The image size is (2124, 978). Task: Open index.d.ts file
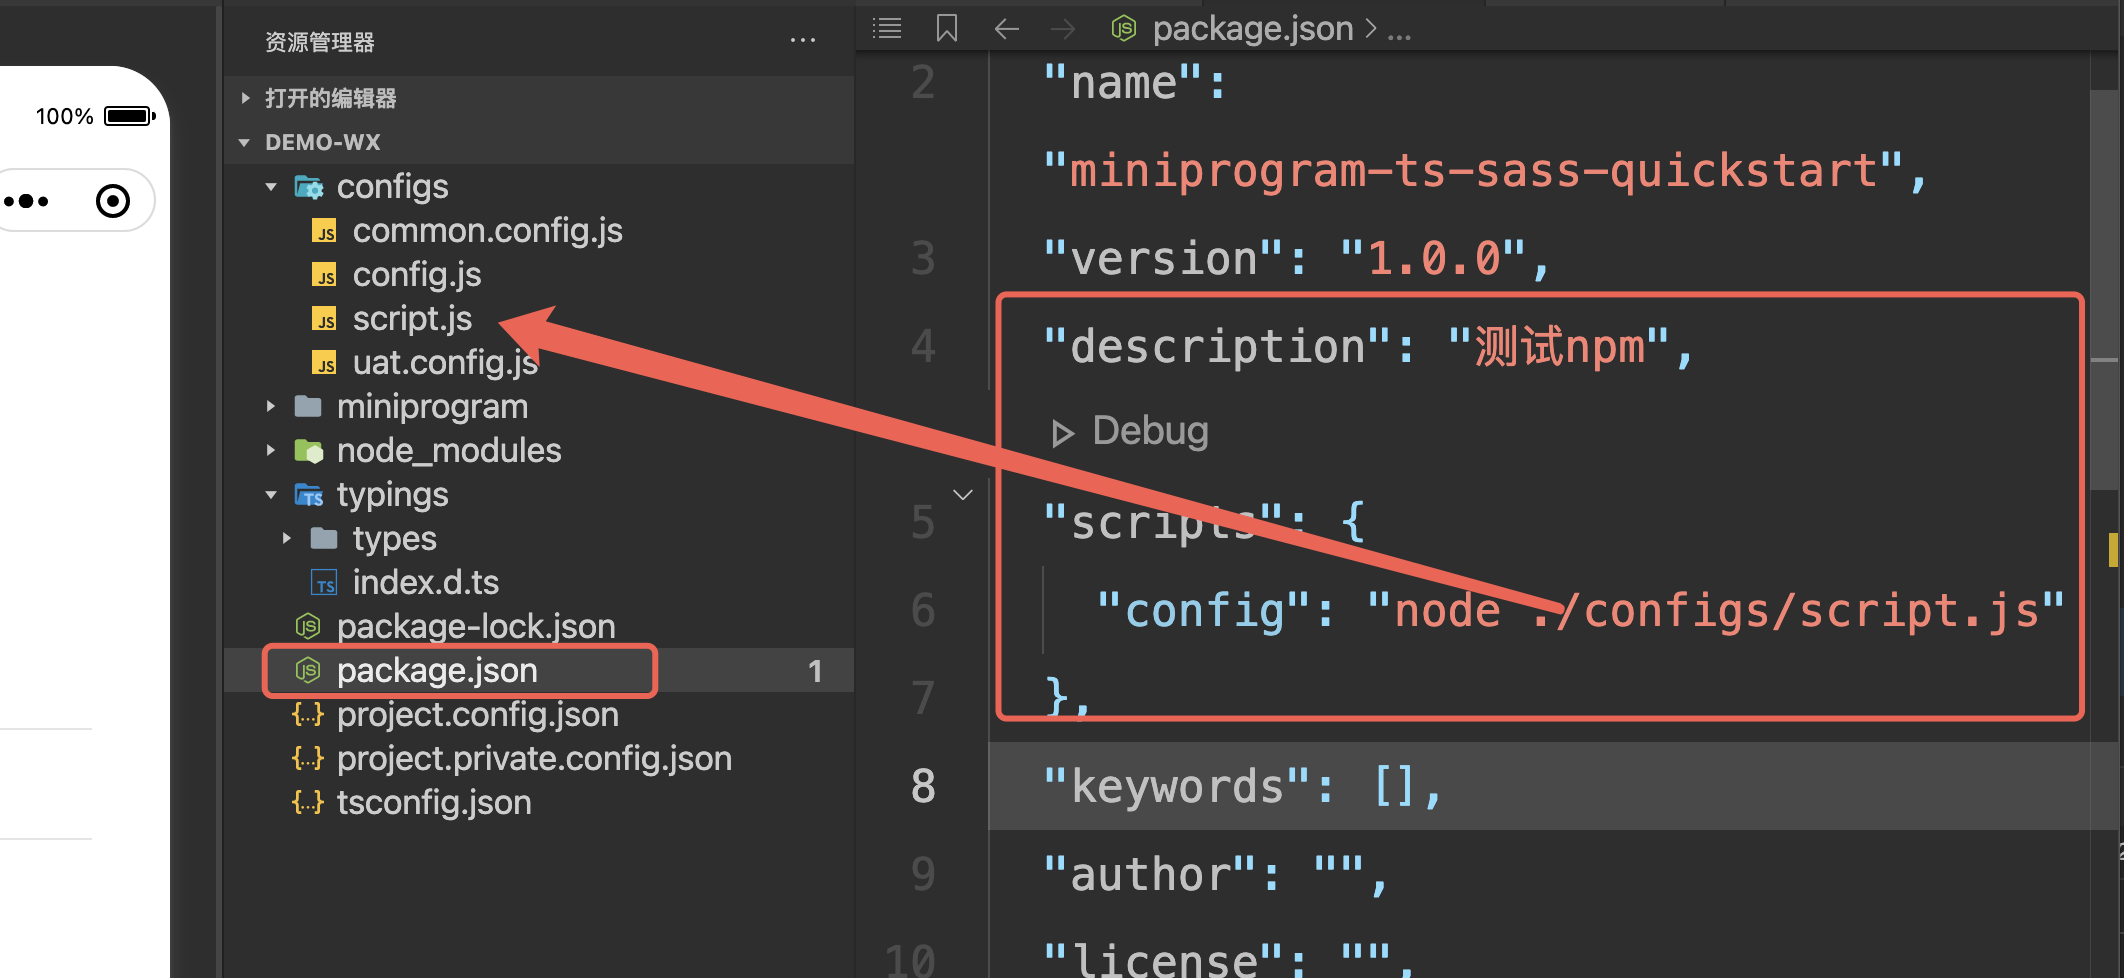tap(425, 583)
